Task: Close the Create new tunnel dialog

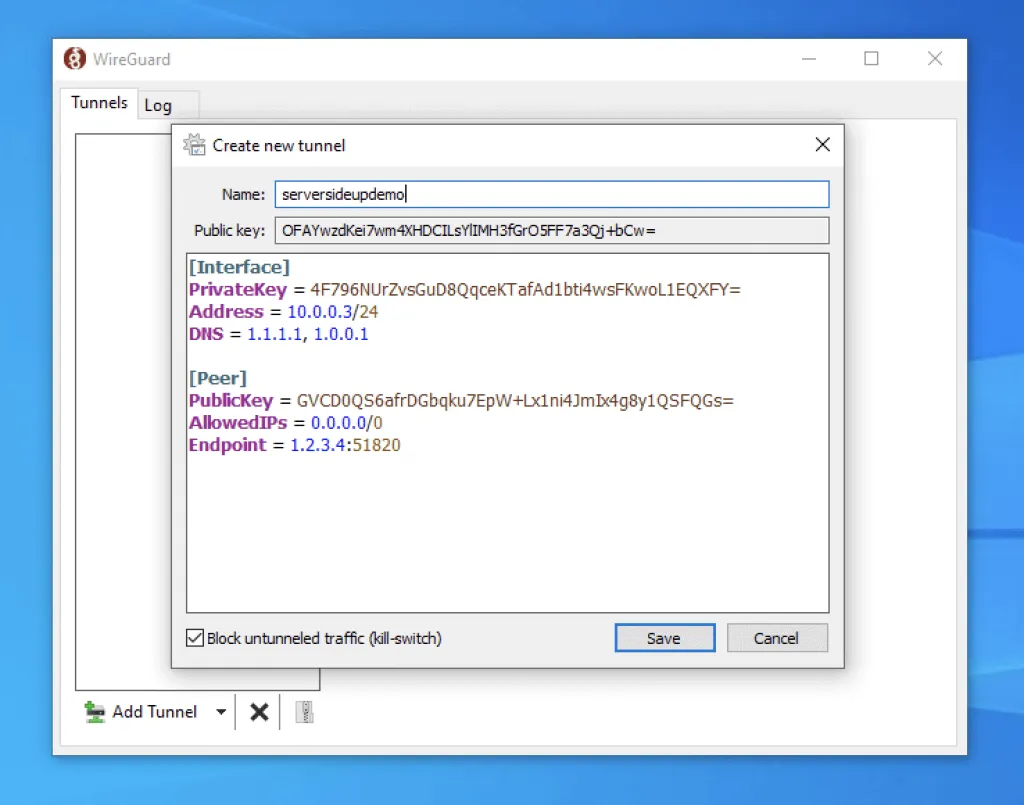Action: tap(822, 144)
